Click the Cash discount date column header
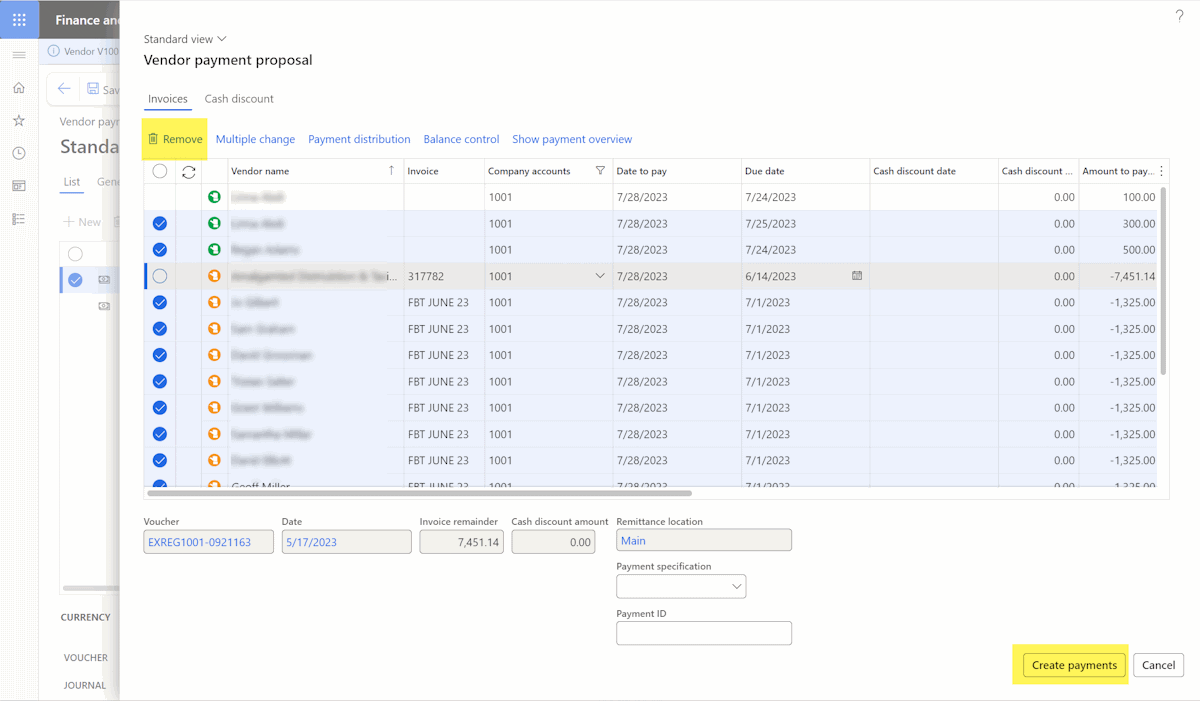1200x701 pixels. coord(933,171)
